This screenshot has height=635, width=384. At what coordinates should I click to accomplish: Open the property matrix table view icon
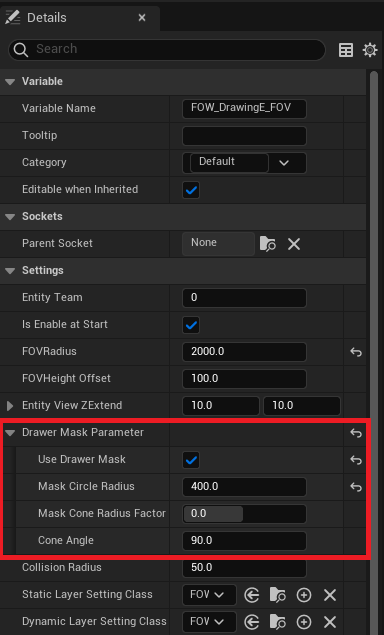(346, 50)
